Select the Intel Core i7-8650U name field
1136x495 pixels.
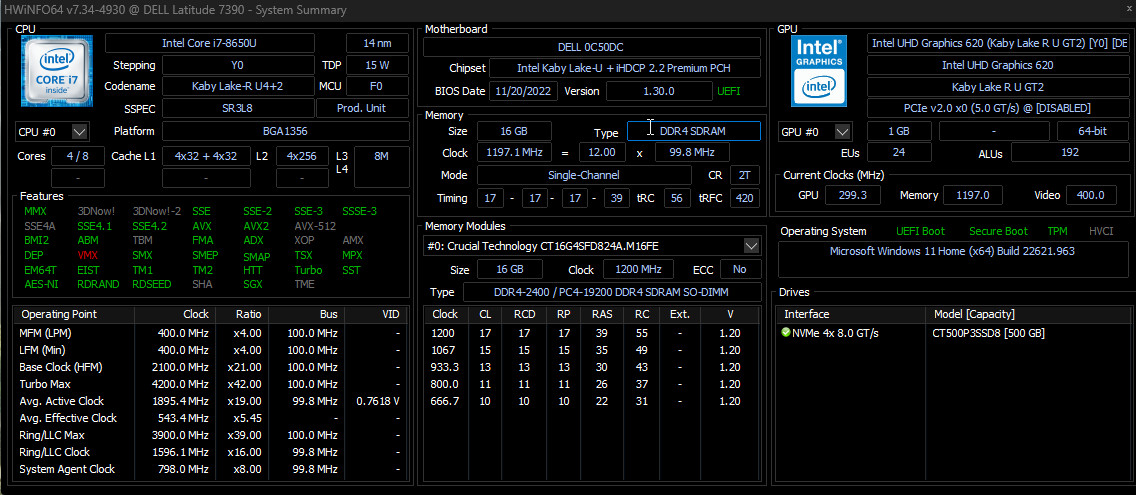tap(210, 43)
